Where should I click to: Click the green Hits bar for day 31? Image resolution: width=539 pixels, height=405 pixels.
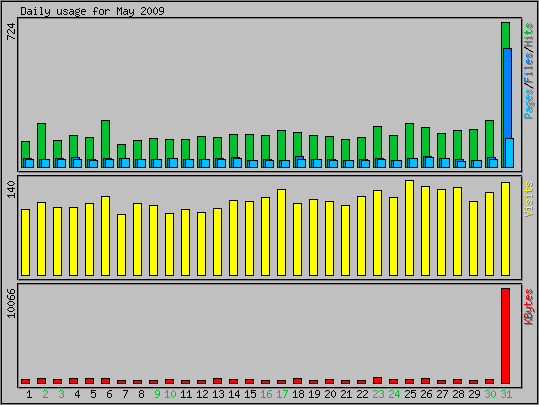coord(505,35)
